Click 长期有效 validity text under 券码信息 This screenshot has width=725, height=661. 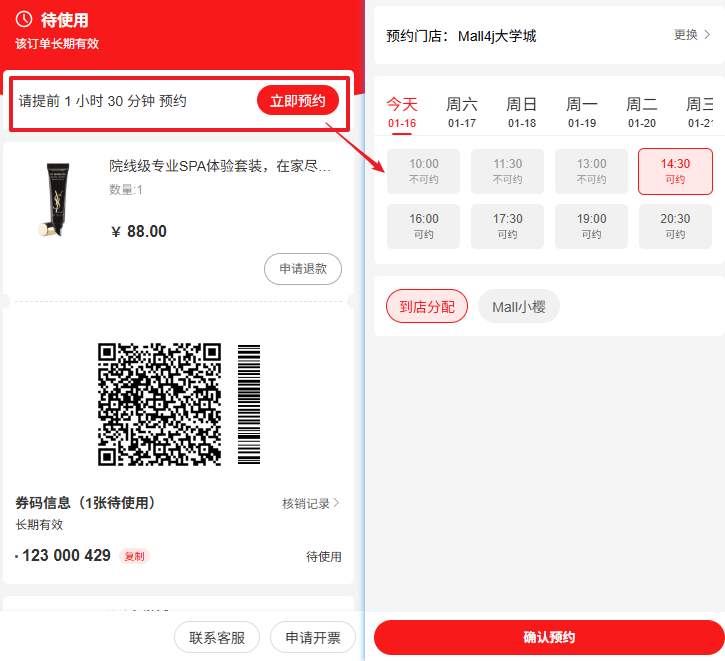[x=39, y=525]
